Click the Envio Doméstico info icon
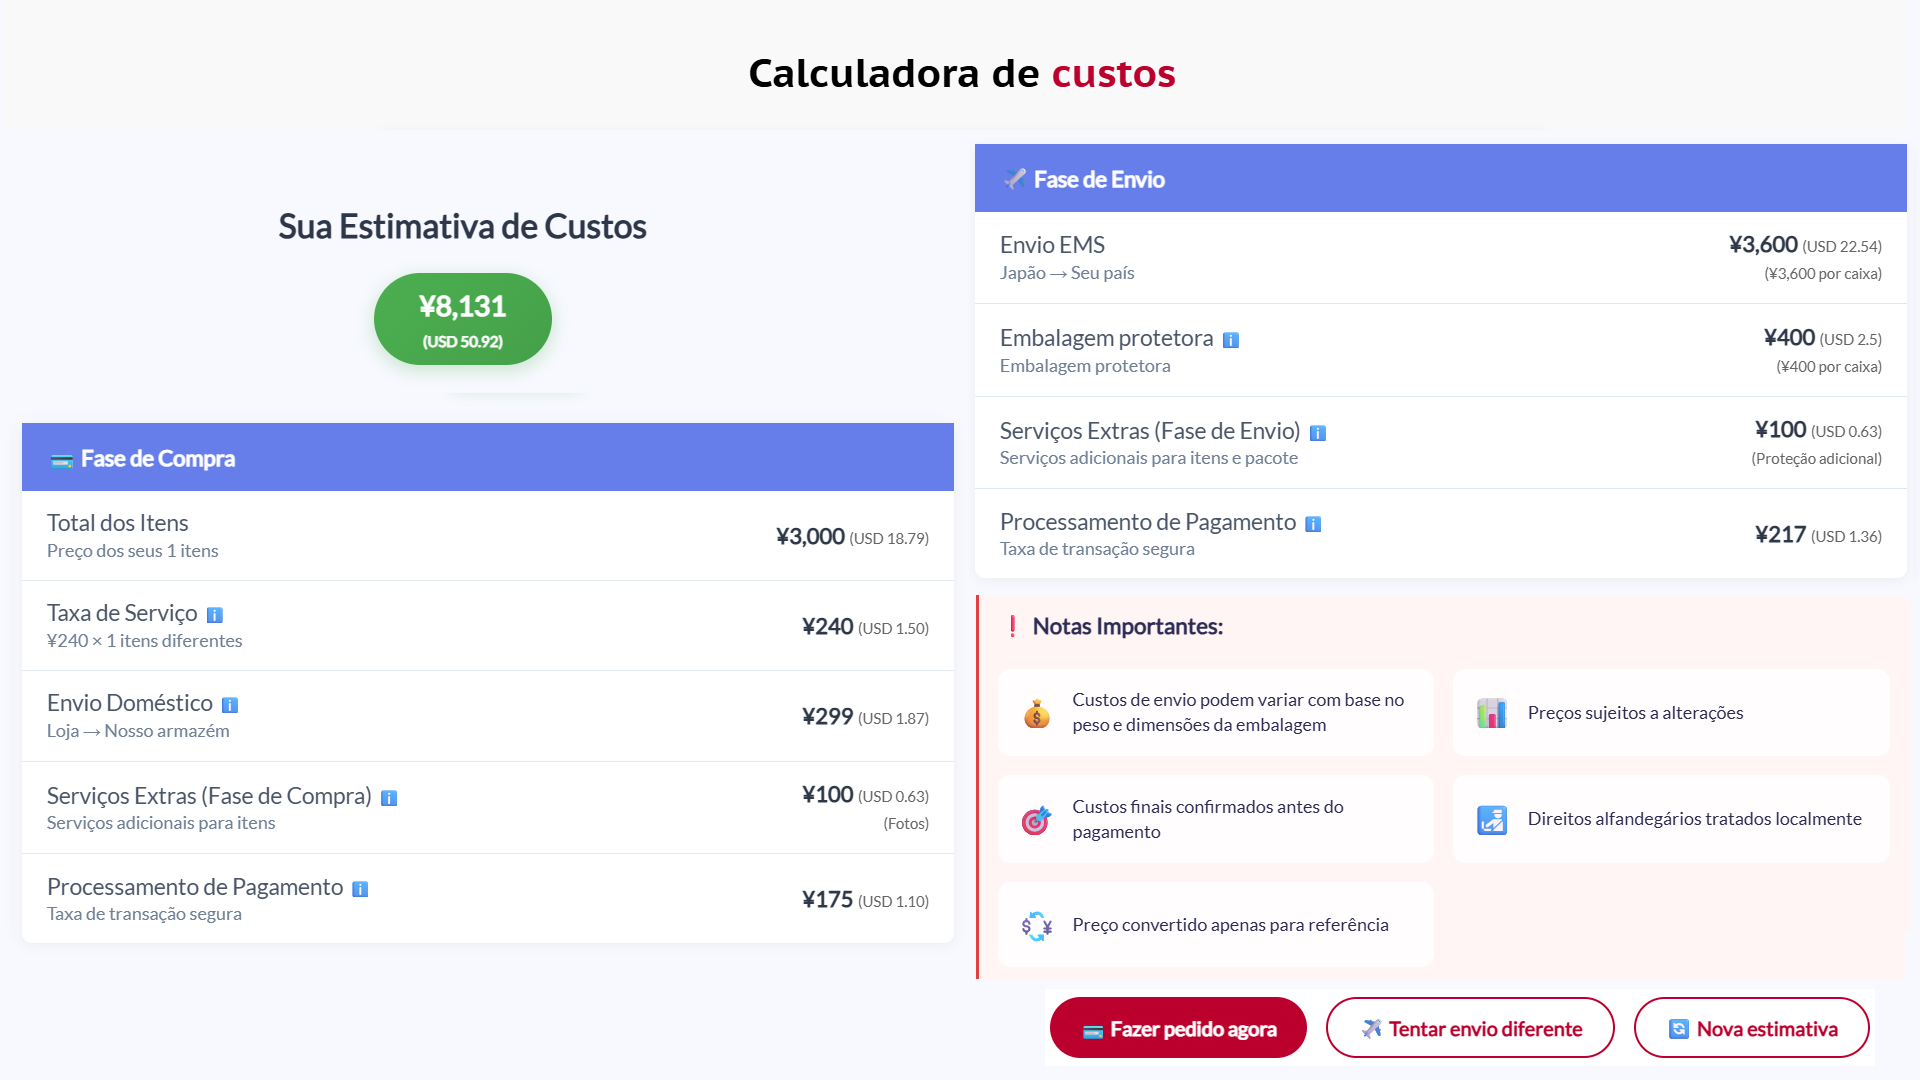The image size is (1920, 1080). point(231,705)
